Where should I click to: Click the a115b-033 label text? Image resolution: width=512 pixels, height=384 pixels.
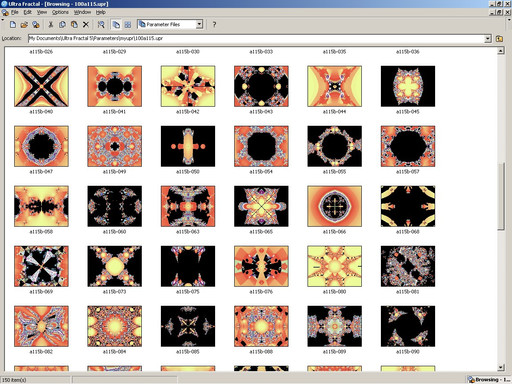point(261,52)
